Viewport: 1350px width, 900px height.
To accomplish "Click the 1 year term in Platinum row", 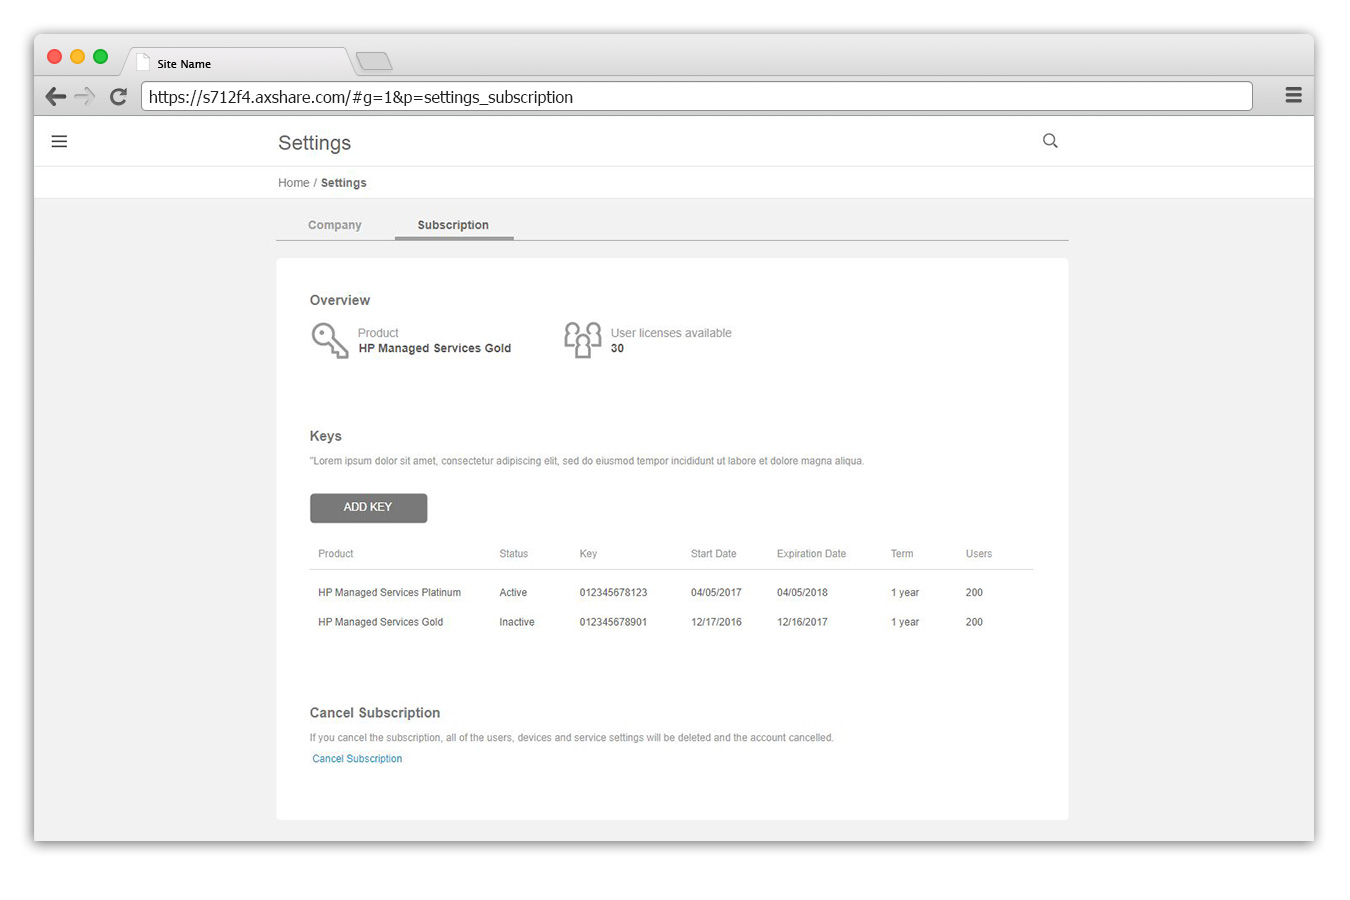I will coord(905,593).
